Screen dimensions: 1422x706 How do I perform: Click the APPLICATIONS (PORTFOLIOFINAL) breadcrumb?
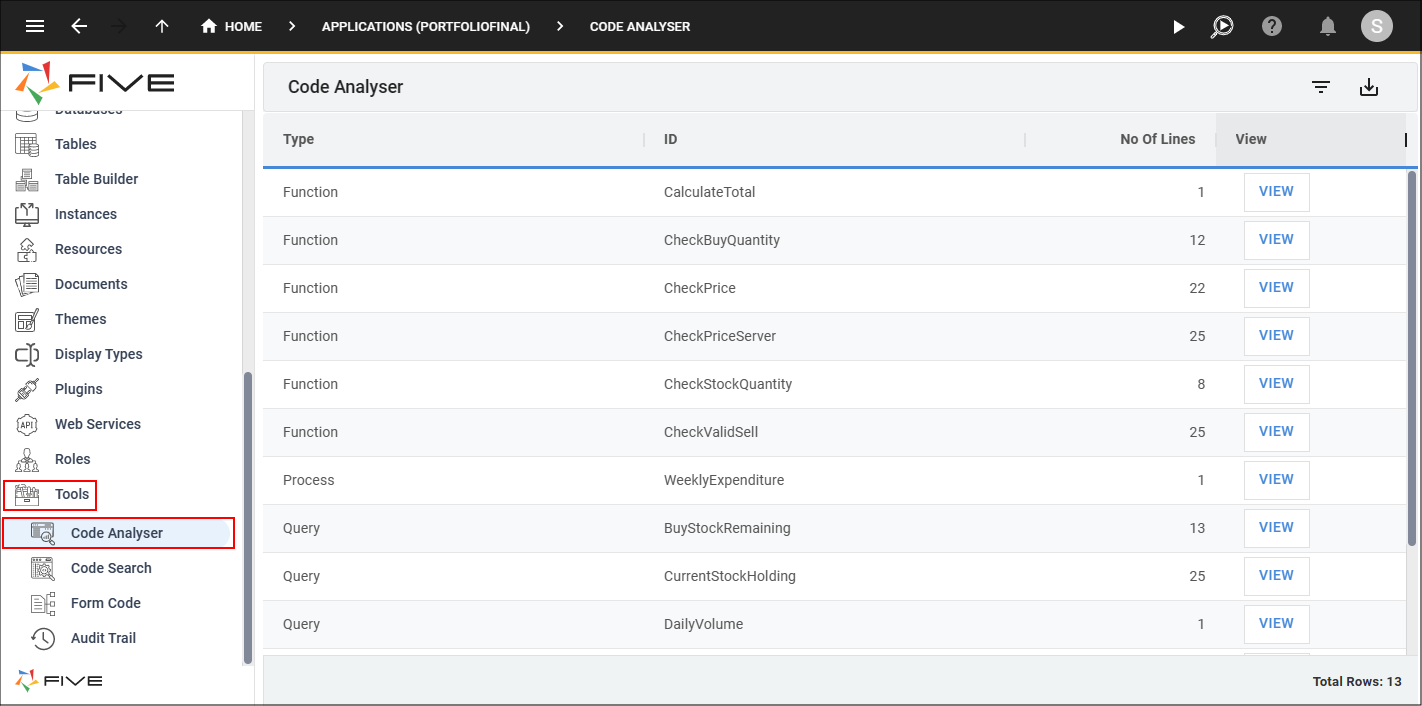[426, 27]
